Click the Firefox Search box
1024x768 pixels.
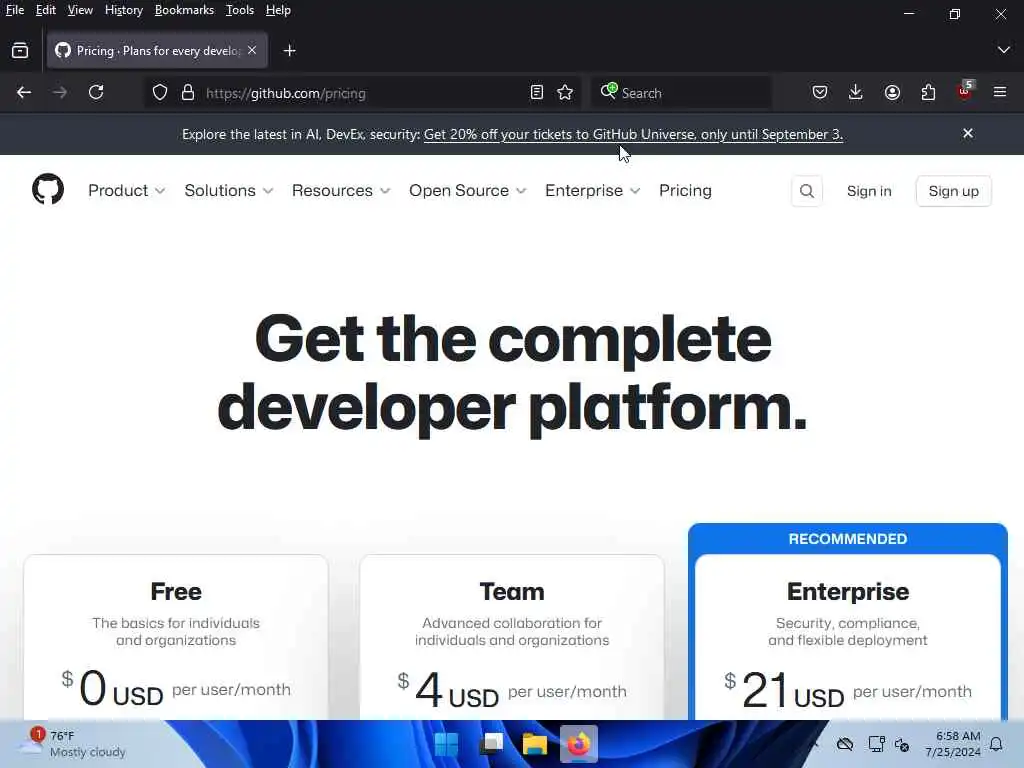[x=681, y=93]
